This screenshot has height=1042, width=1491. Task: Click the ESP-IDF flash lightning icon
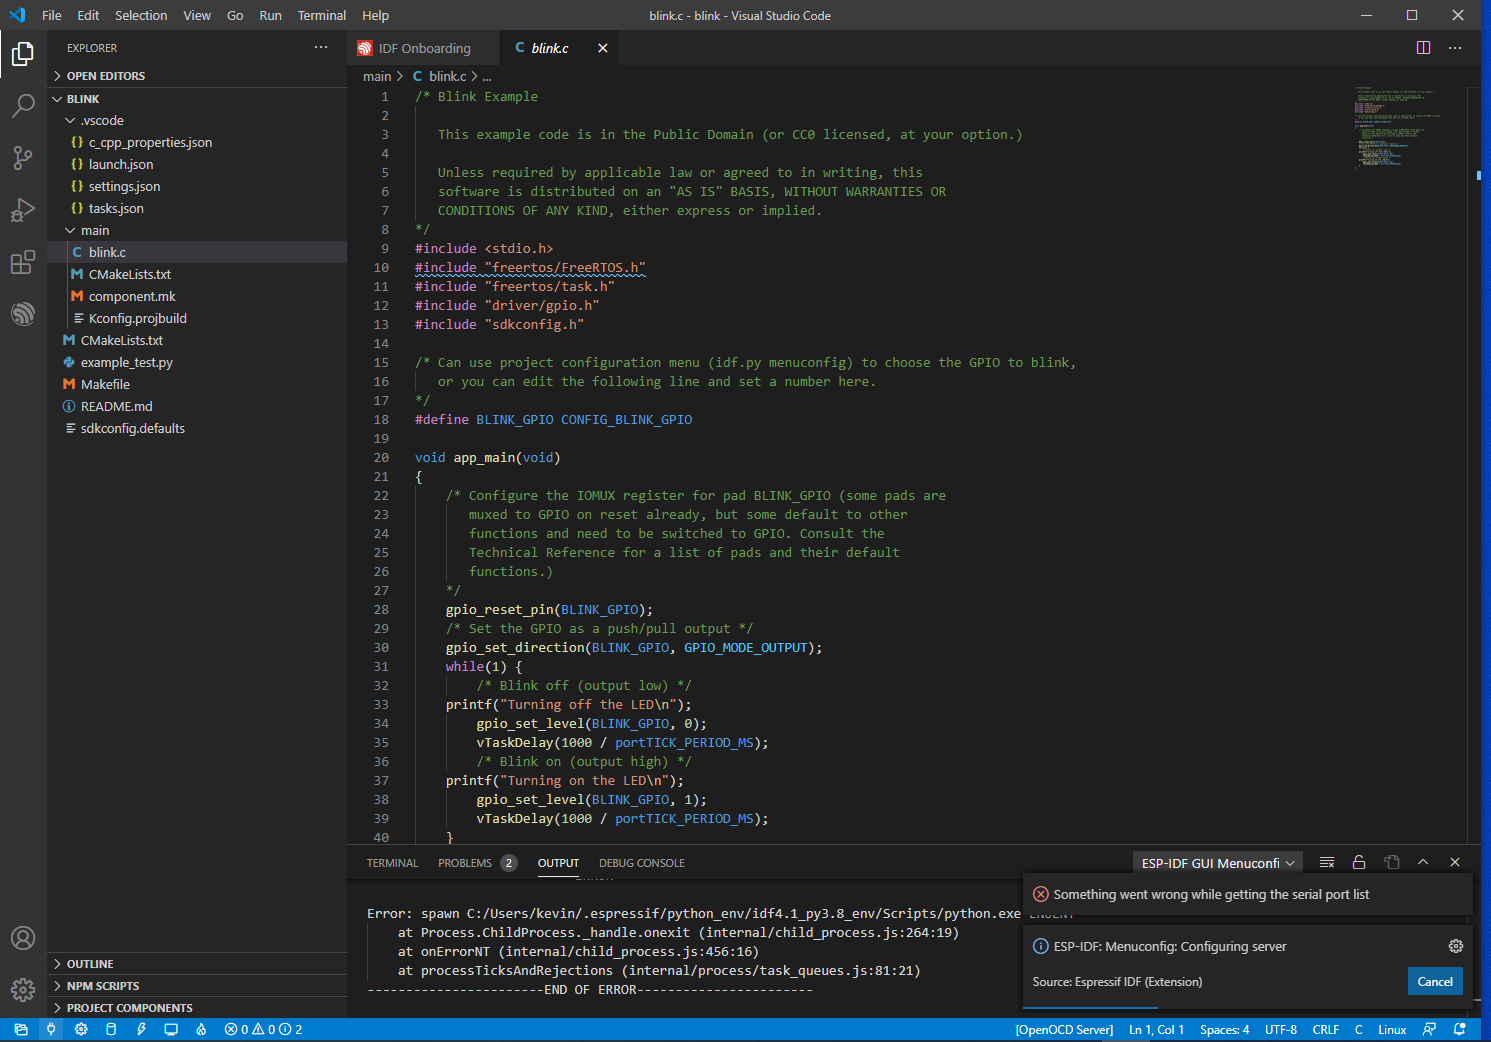point(141,1029)
